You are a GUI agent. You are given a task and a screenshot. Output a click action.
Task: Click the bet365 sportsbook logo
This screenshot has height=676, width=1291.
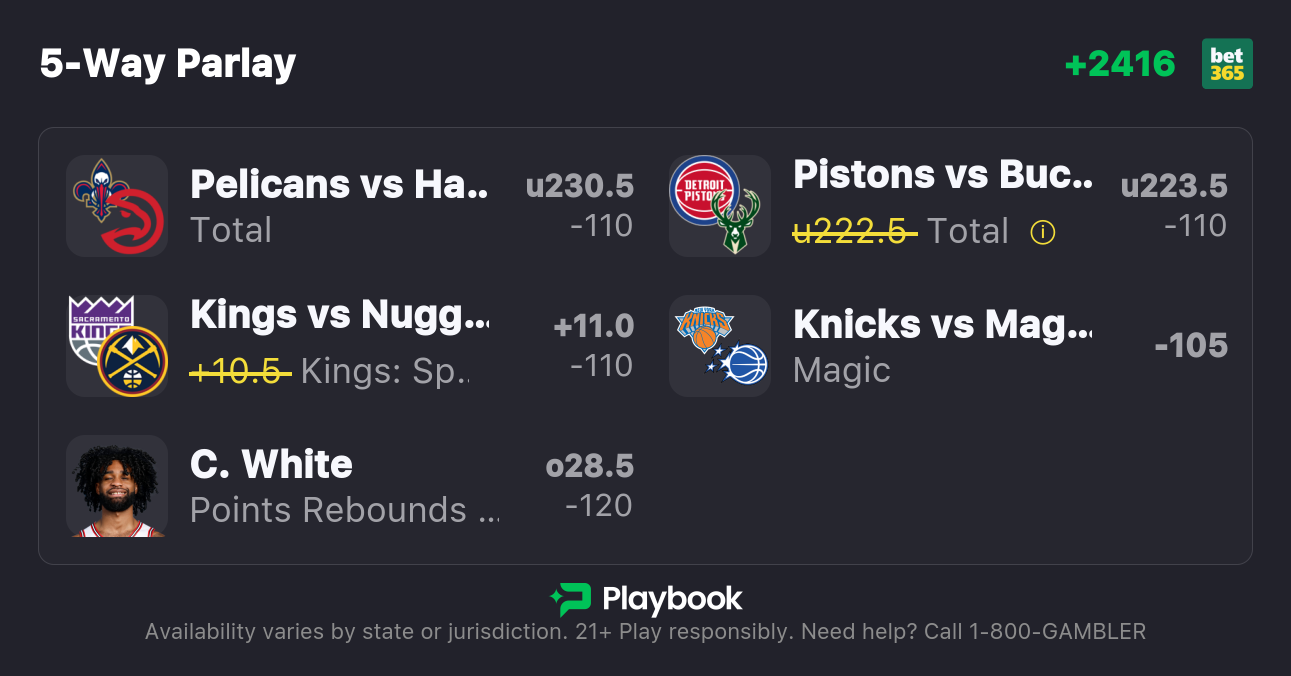pyautogui.click(x=1227, y=64)
